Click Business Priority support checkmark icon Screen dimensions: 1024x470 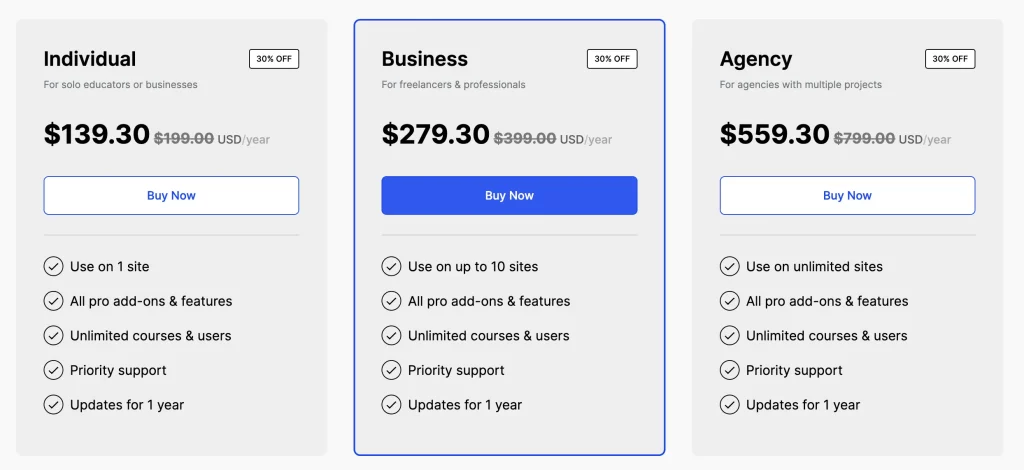click(x=391, y=370)
